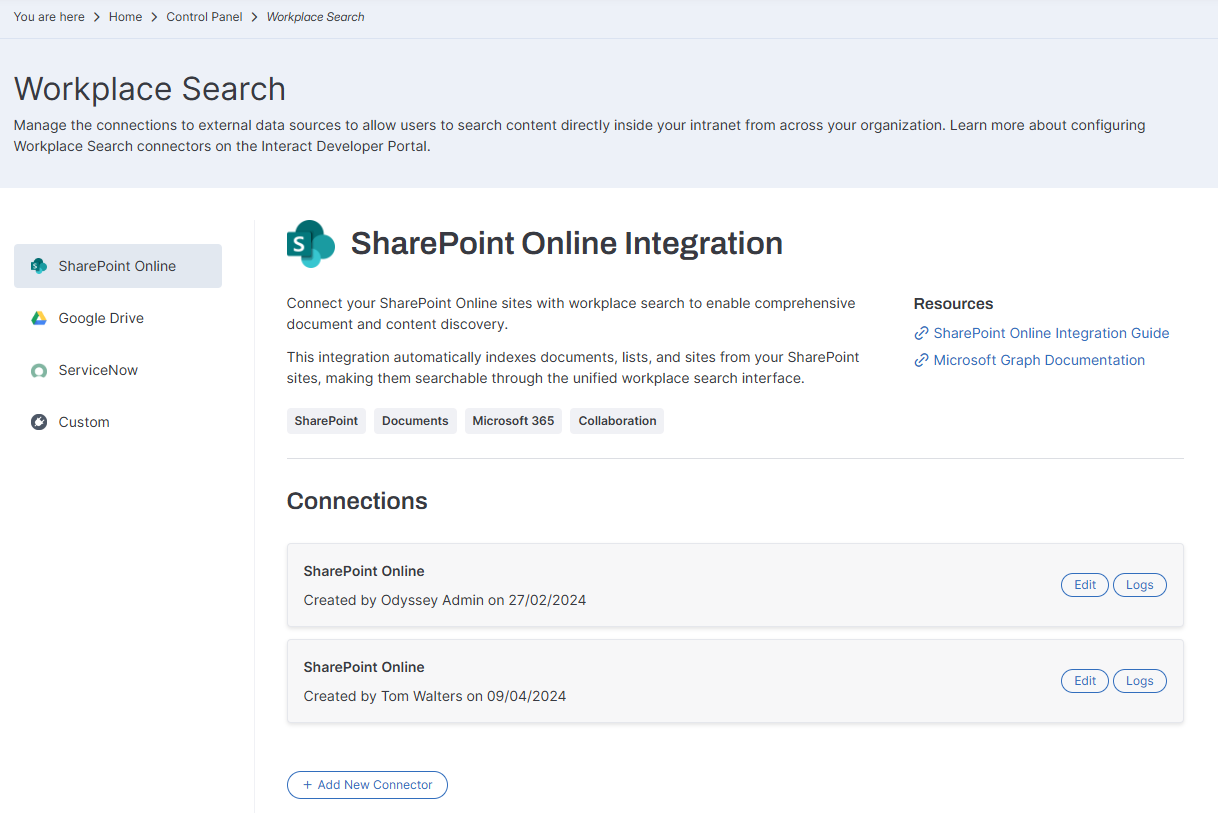1218x813 pixels.
Task: Click the breadcrumb chevron after You are here
Action: (97, 17)
